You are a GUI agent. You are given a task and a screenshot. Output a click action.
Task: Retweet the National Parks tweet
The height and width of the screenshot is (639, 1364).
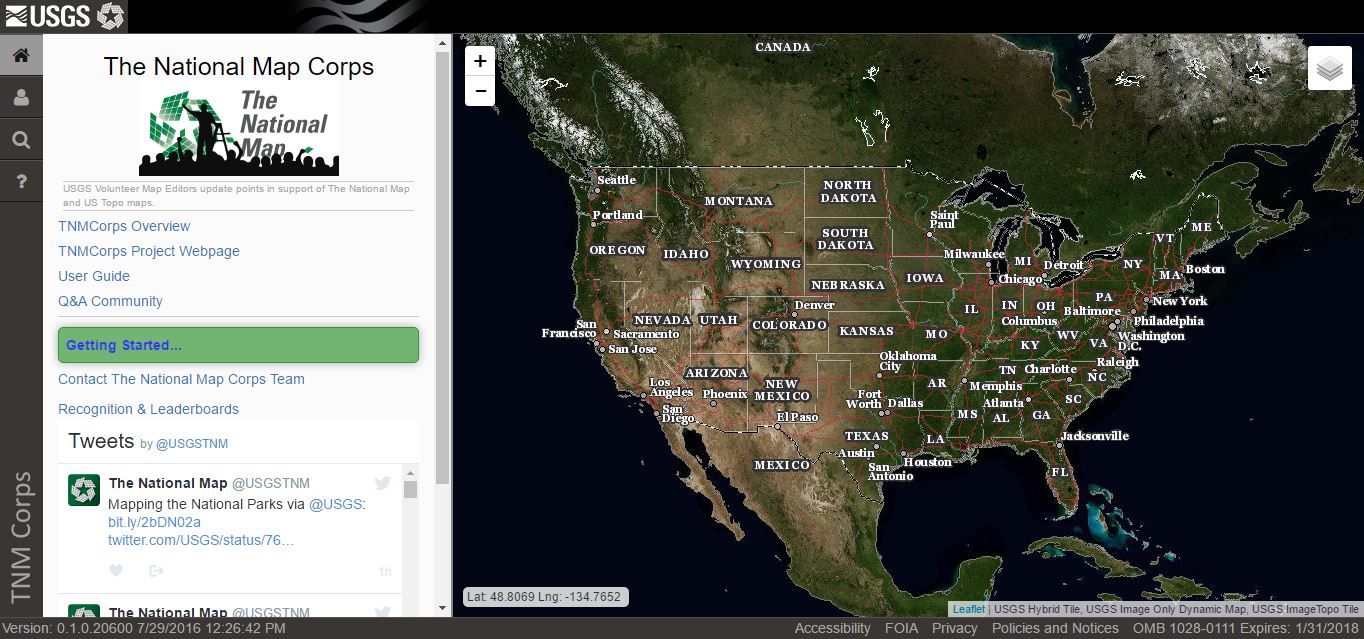[x=154, y=570]
